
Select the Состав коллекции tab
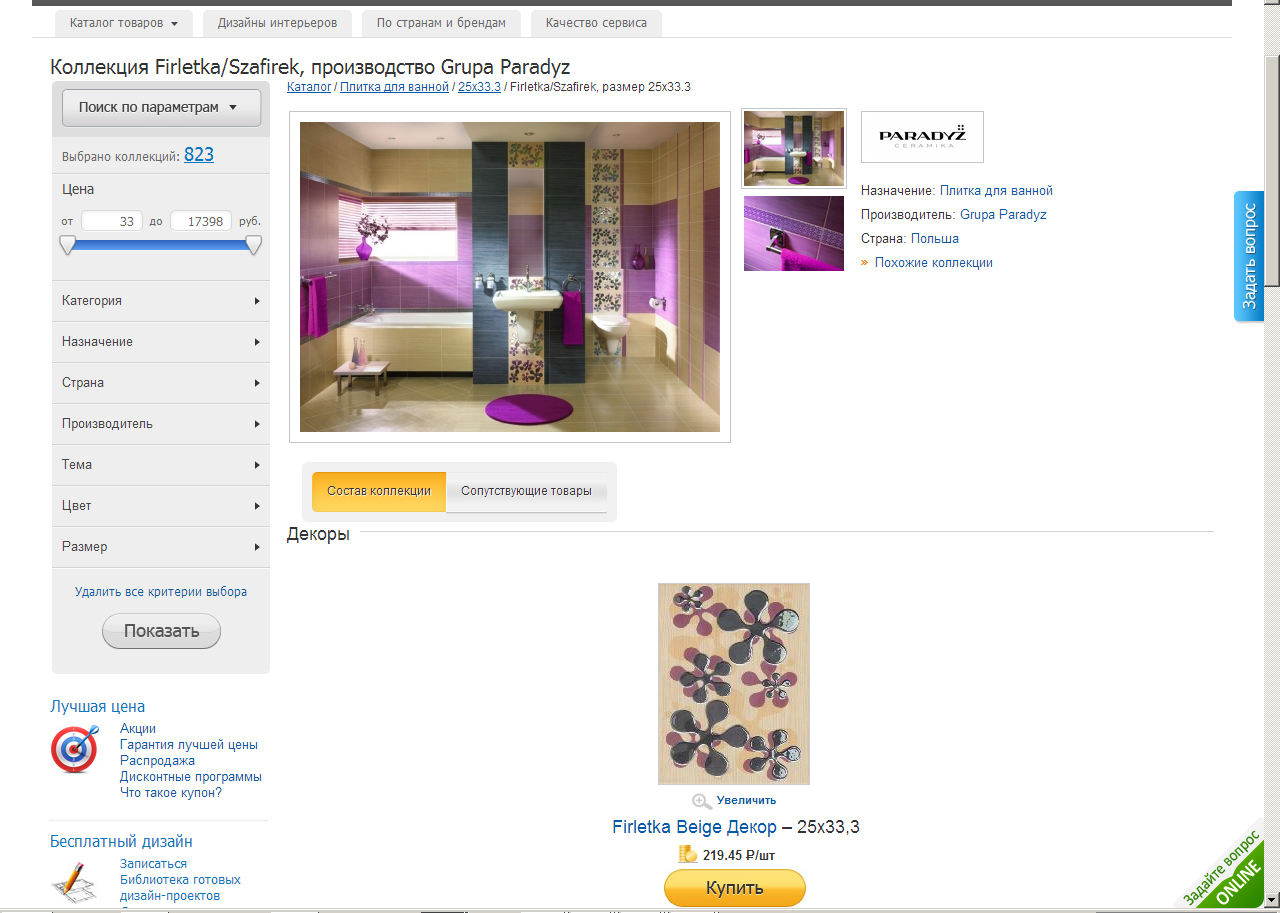point(379,491)
